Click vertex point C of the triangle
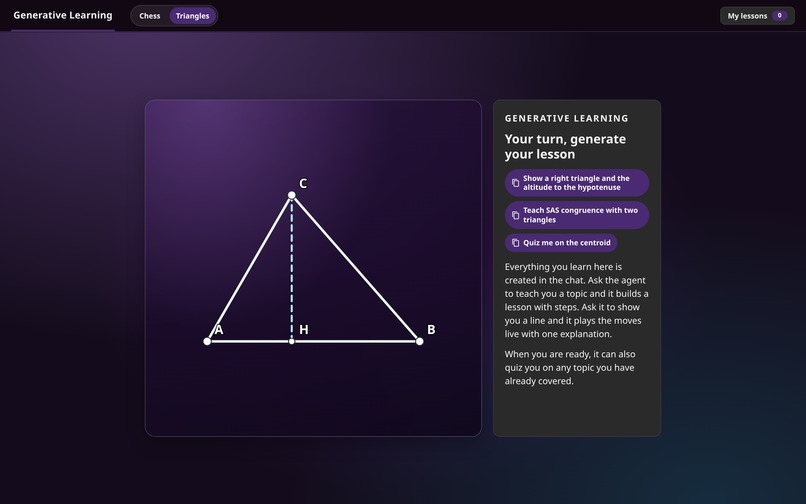Image resolution: width=806 pixels, height=504 pixels. coord(291,195)
